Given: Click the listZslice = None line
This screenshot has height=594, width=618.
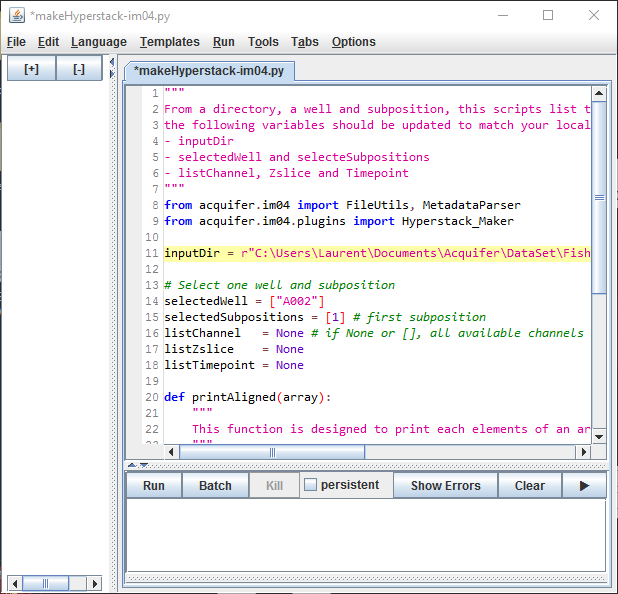Looking at the screenshot, I should [234, 349].
